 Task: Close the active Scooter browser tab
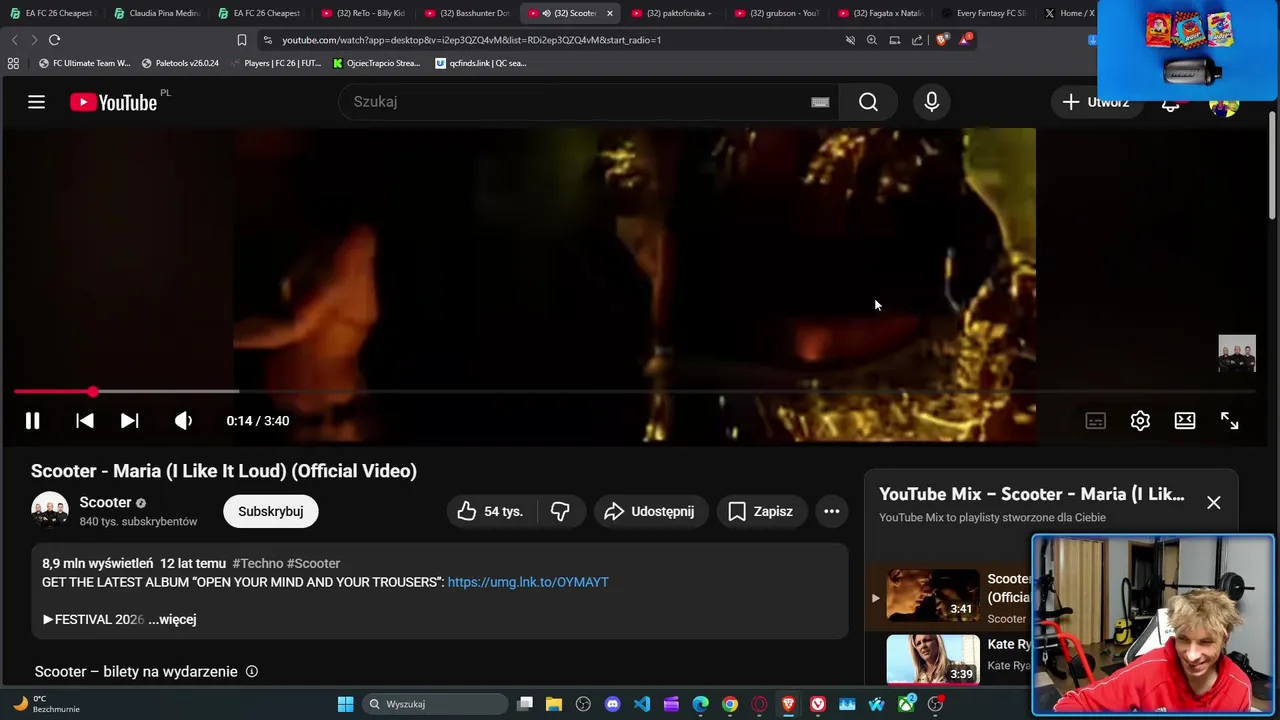610,13
